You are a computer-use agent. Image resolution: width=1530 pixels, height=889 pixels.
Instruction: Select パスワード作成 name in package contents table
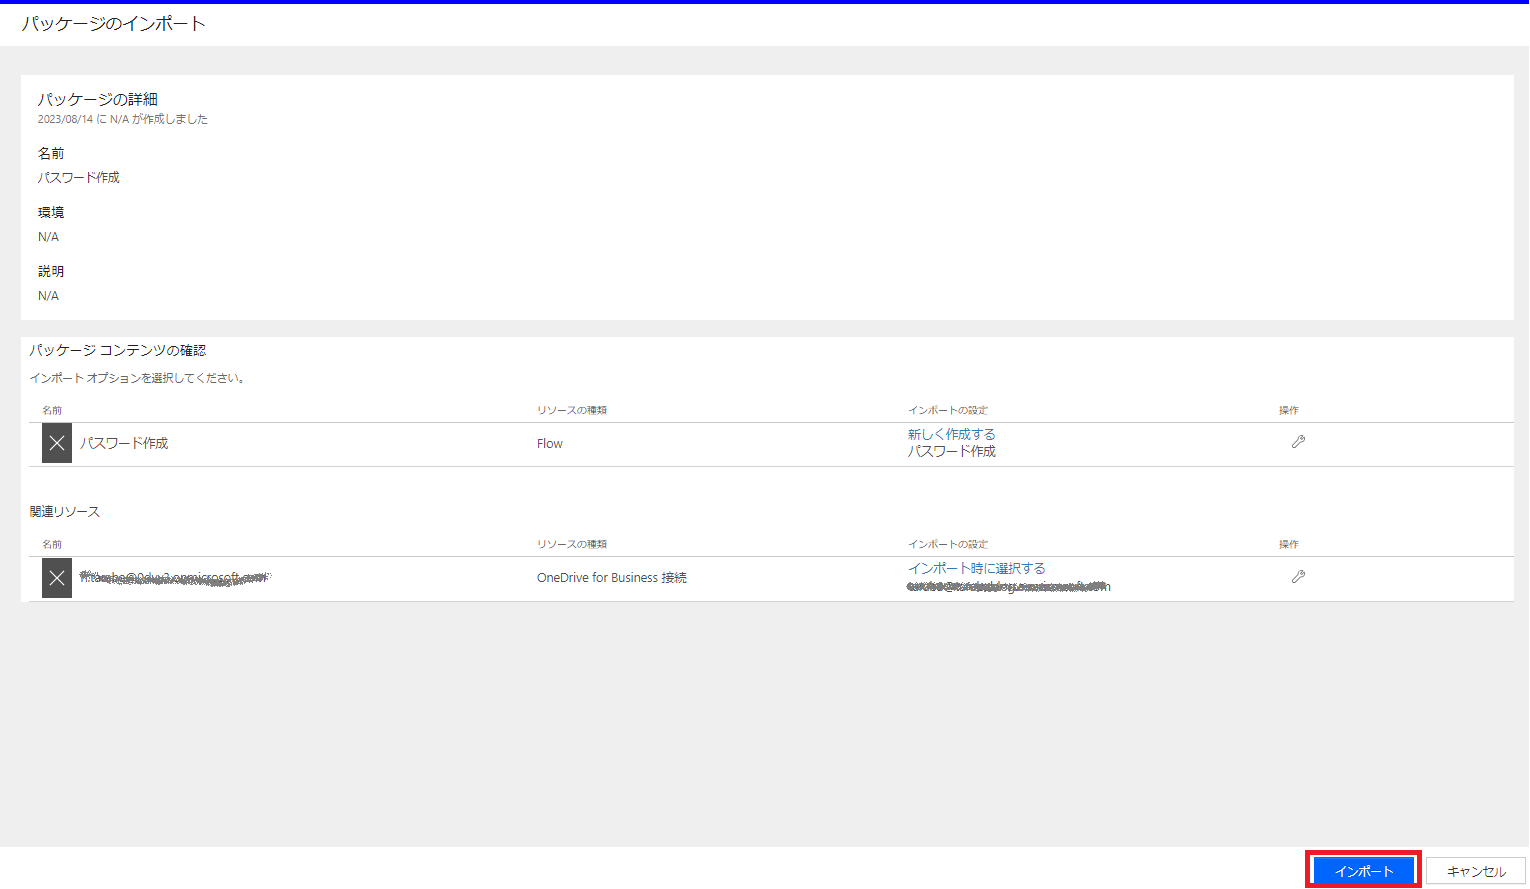click(x=124, y=443)
